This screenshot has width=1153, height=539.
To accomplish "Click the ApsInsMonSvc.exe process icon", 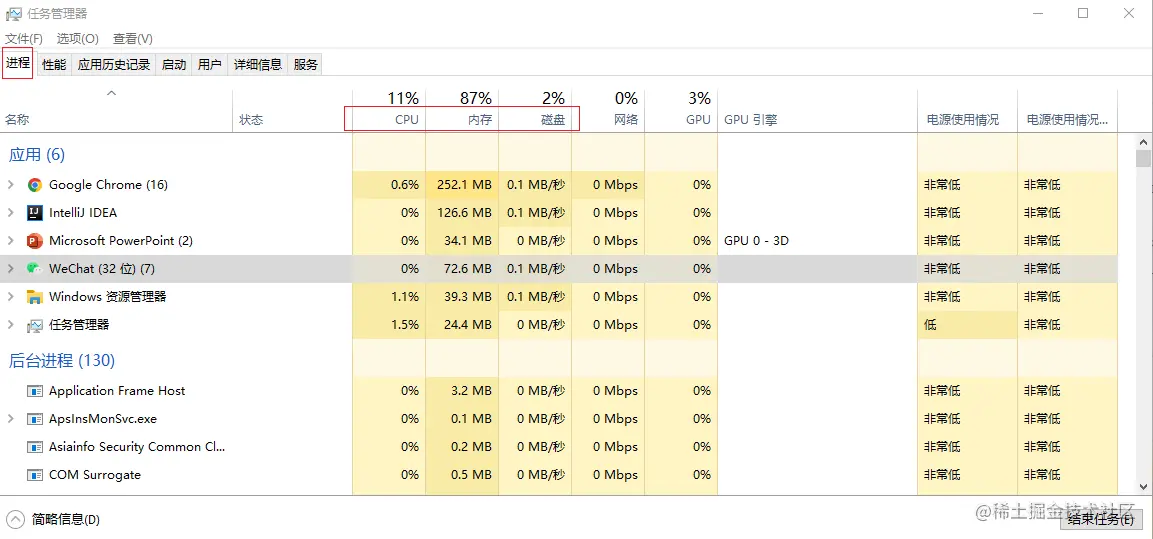I will [35, 419].
